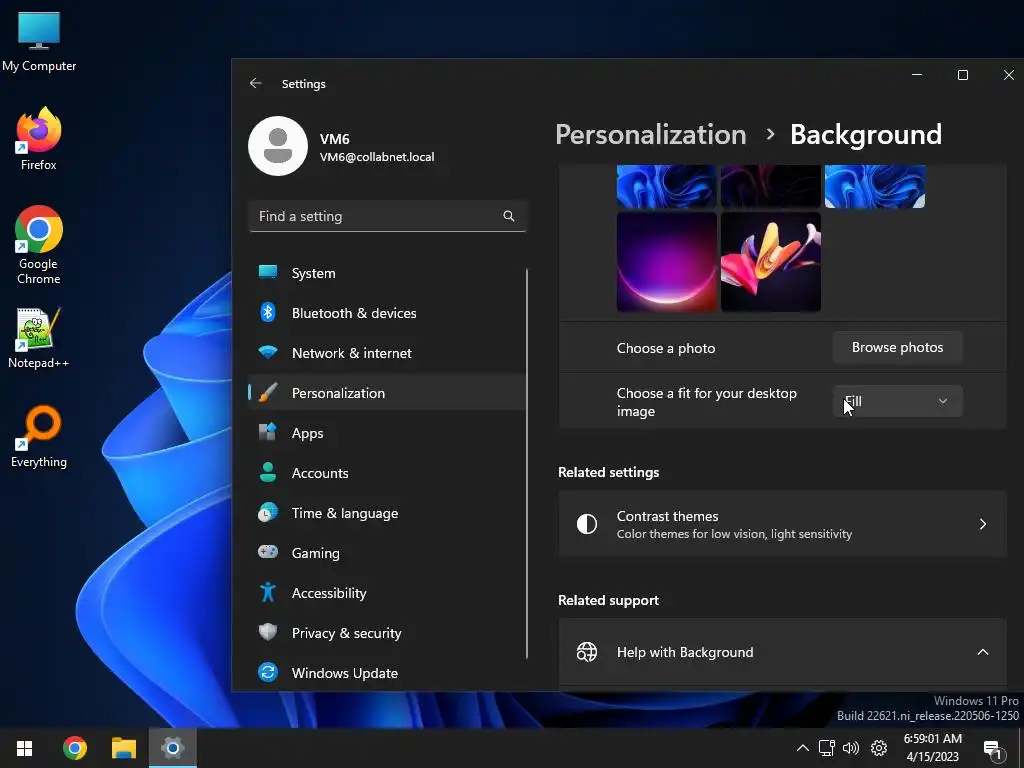
Task: Open the taskbar clock and date
Action: pos(933,748)
